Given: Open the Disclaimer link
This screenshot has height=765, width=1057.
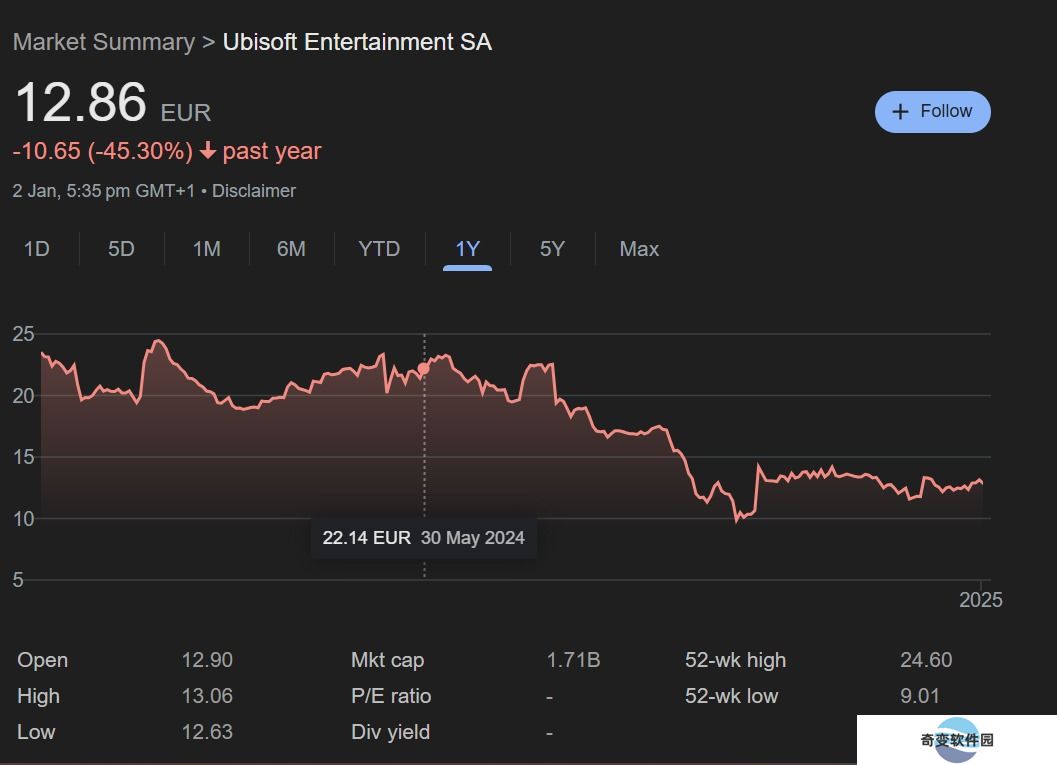Looking at the screenshot, I should pos(254,191).
